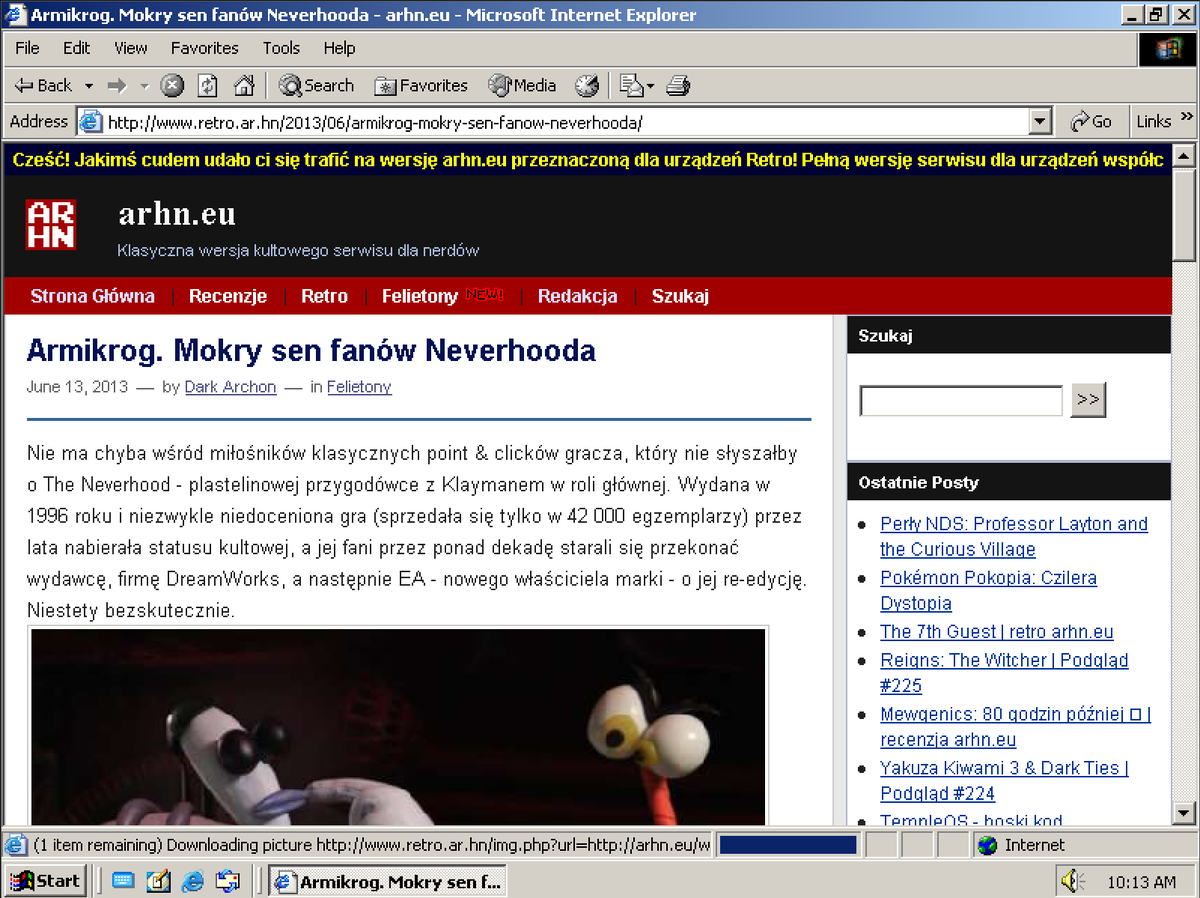The image size is (1200, 898).
Task: Go back with the Back arrow button
Action: pos(43,86)
